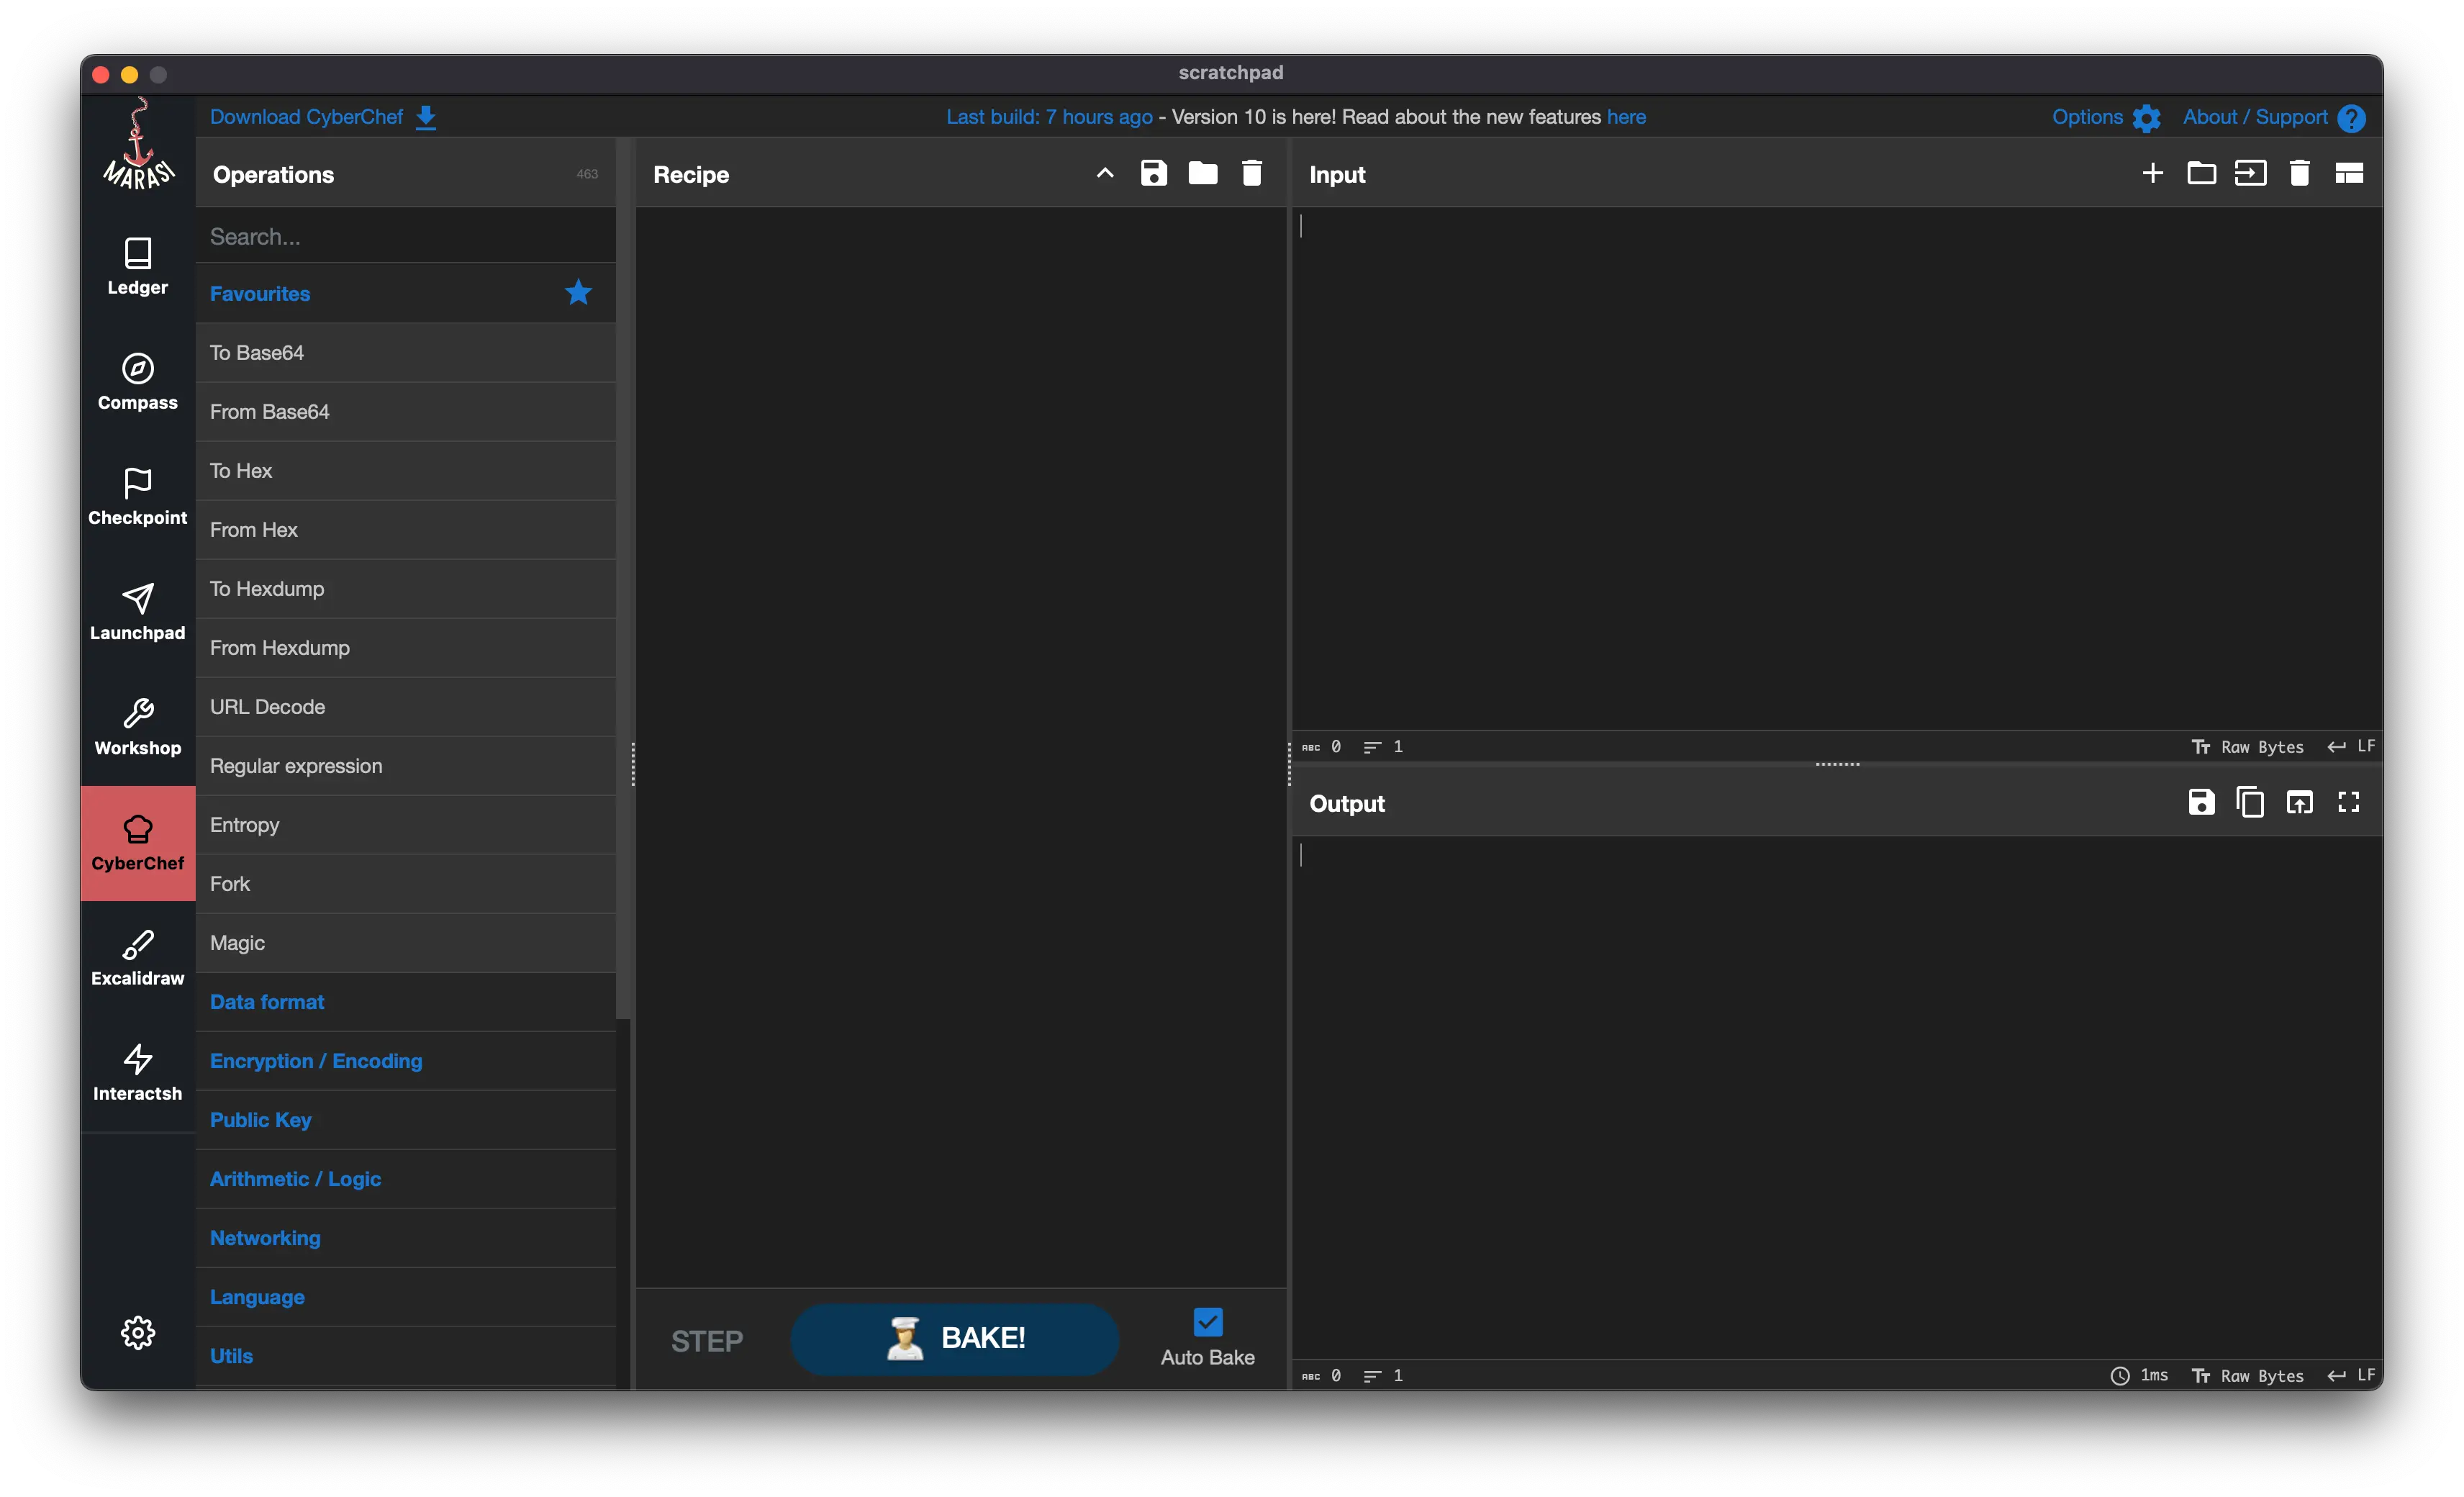This screenshot has height=1497, width=2464.
Task: Open output Raw Bytes encoding selector
Action: click(2247, 1375)
